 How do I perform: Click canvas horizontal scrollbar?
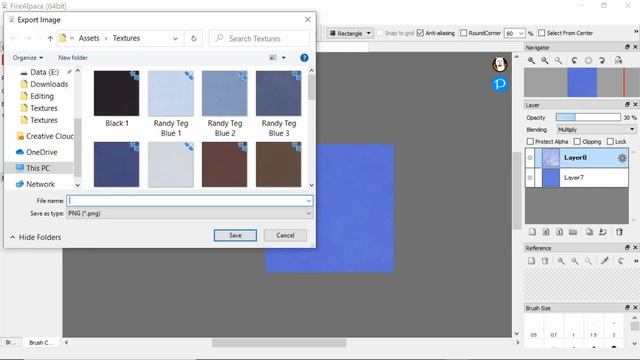coord(279,342)
